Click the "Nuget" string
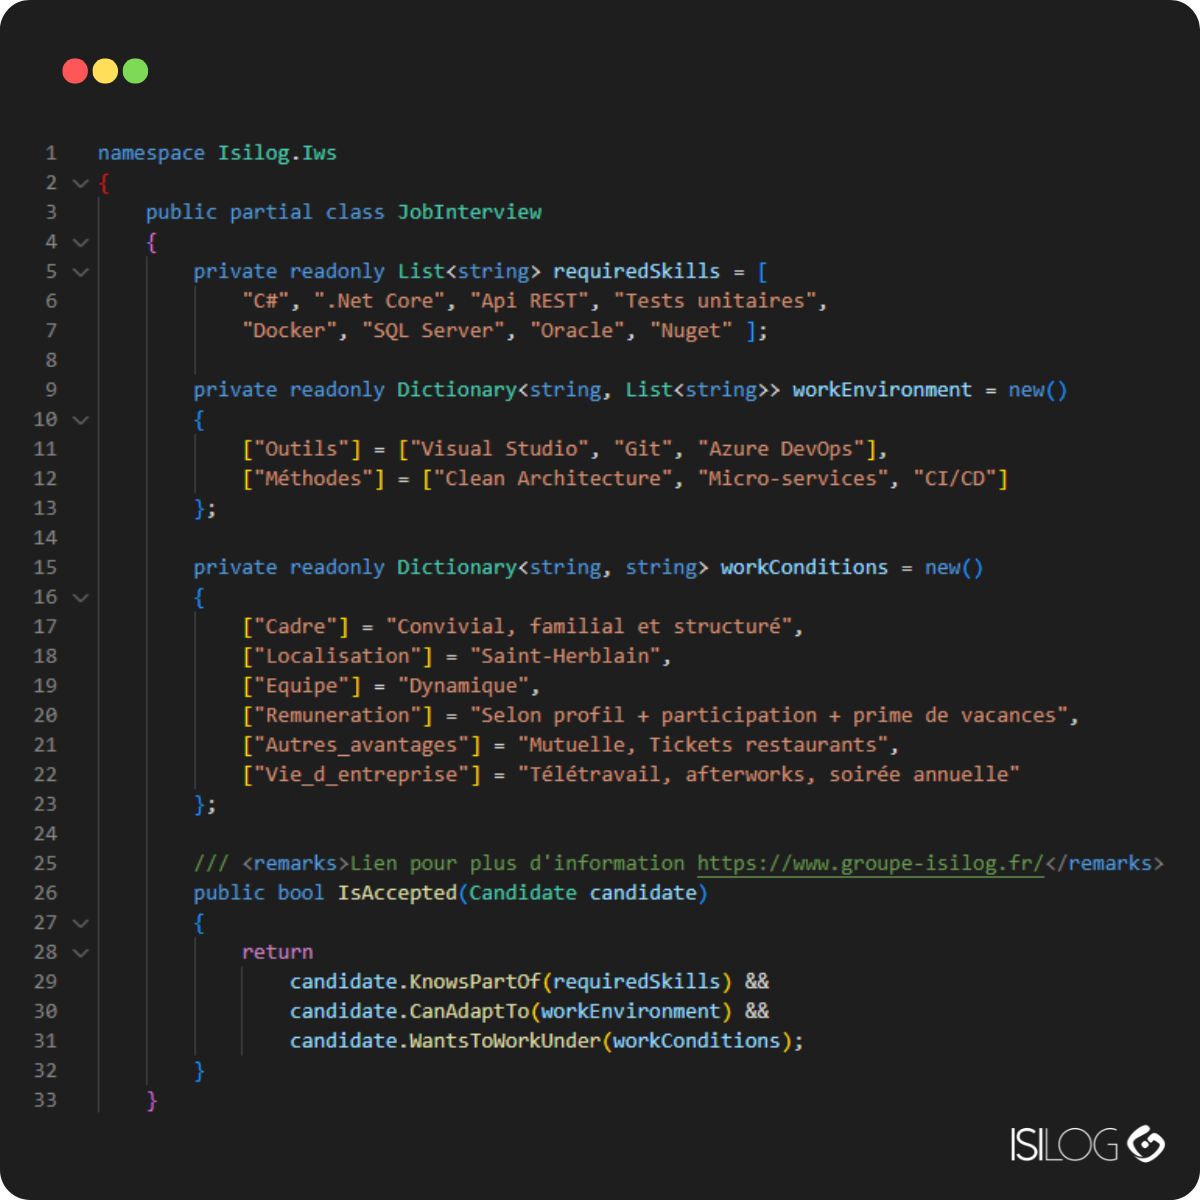1200x1200 pixels. pyautogui.click(x=692, y=330)
